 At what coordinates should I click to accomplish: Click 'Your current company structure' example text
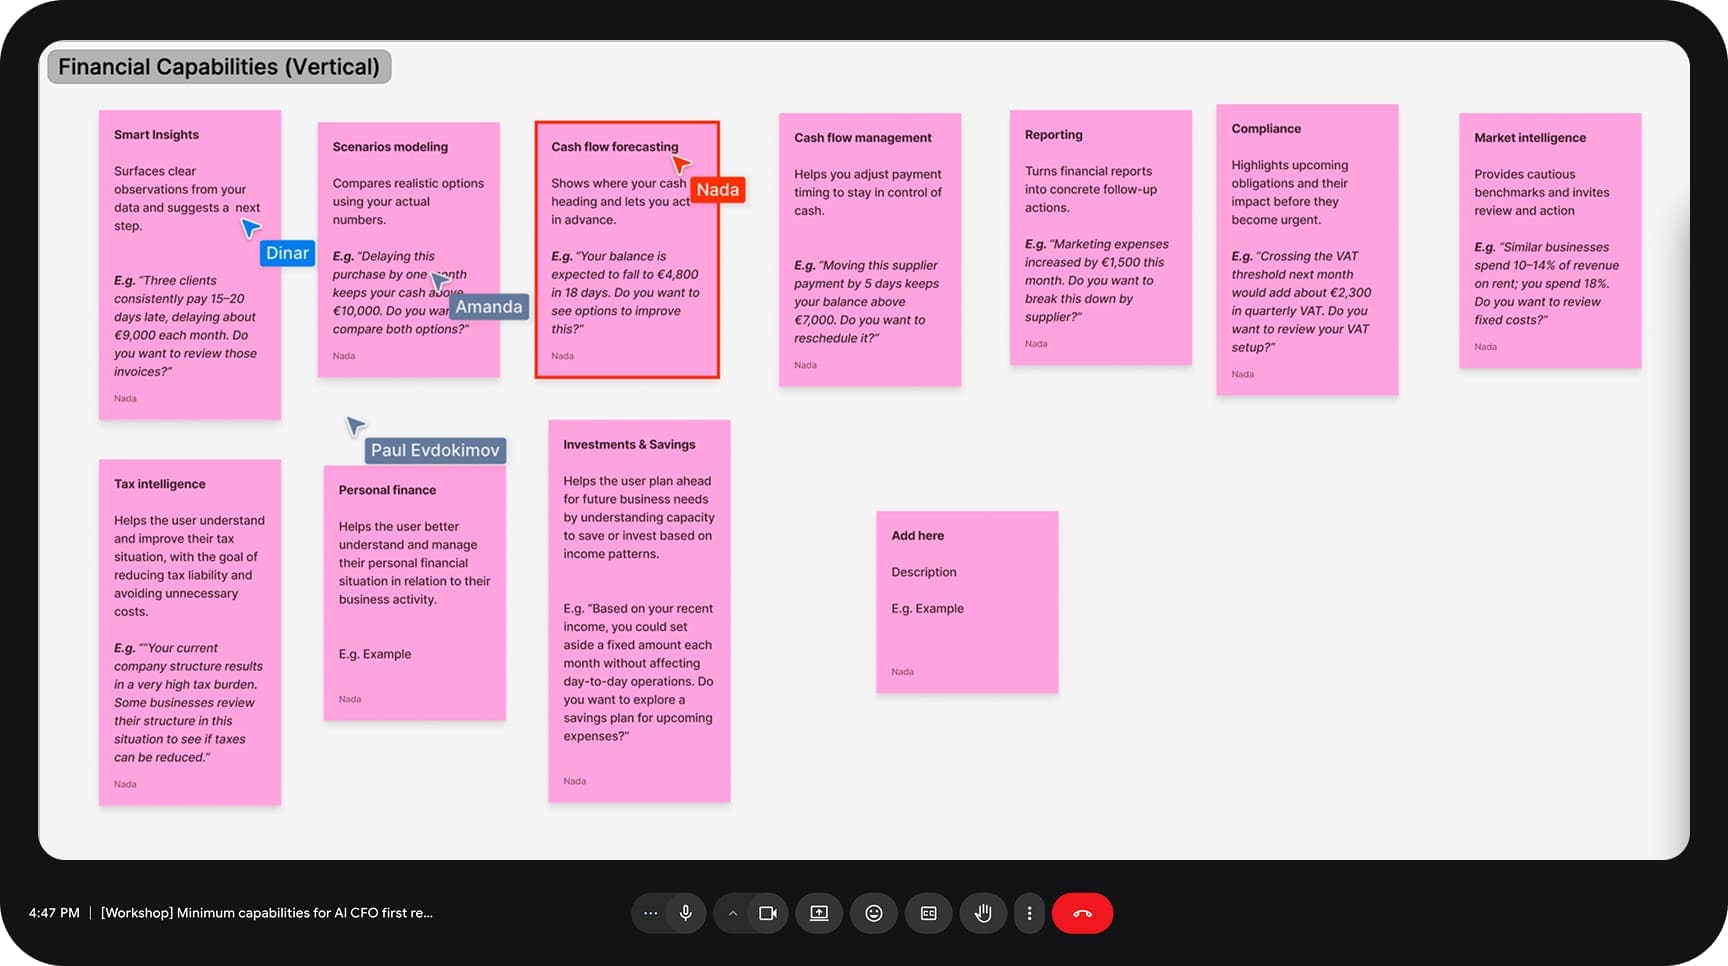188,703
